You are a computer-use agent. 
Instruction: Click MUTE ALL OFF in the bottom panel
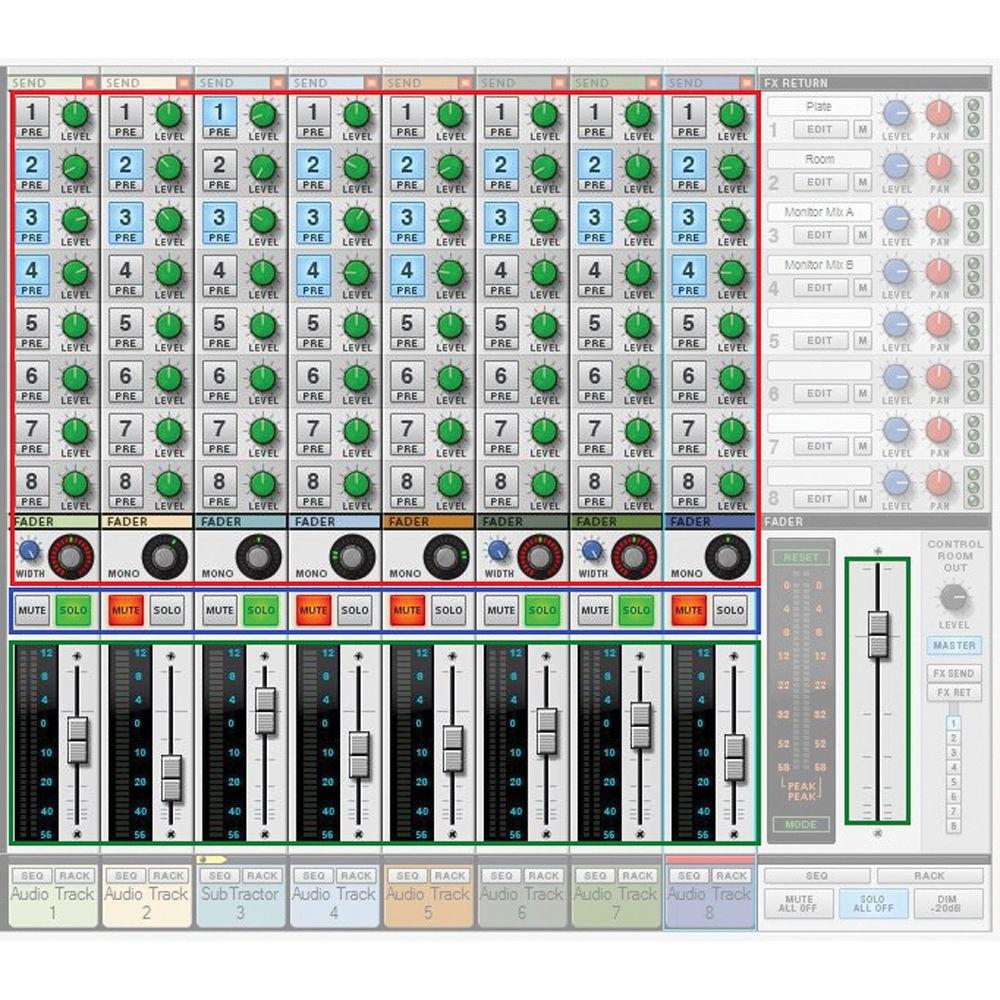pyautogui.click(x=797, y=903)
